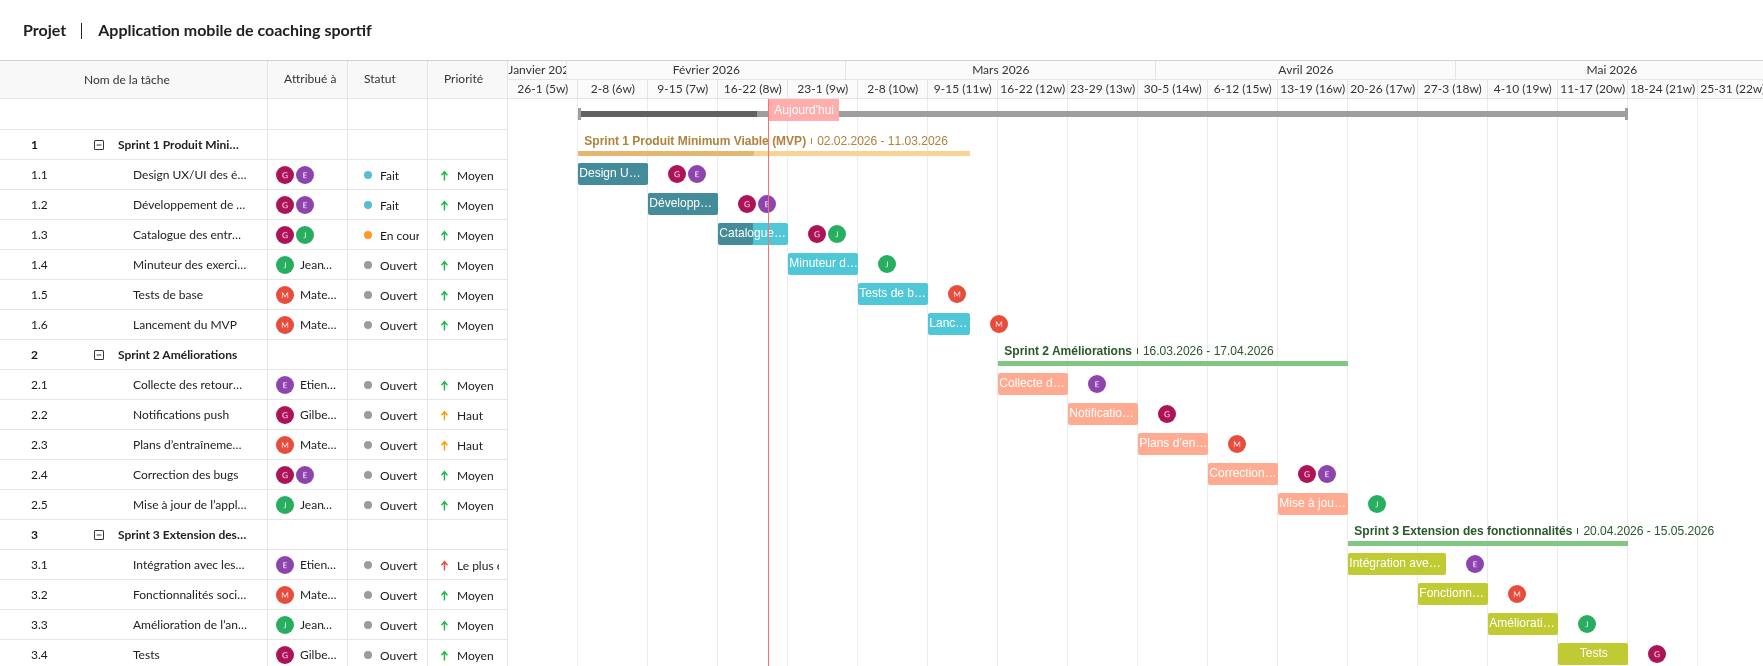The image size is (1763, 666).
Task: Click red priority arrow on task 3.1
Action: pos(444,566)
